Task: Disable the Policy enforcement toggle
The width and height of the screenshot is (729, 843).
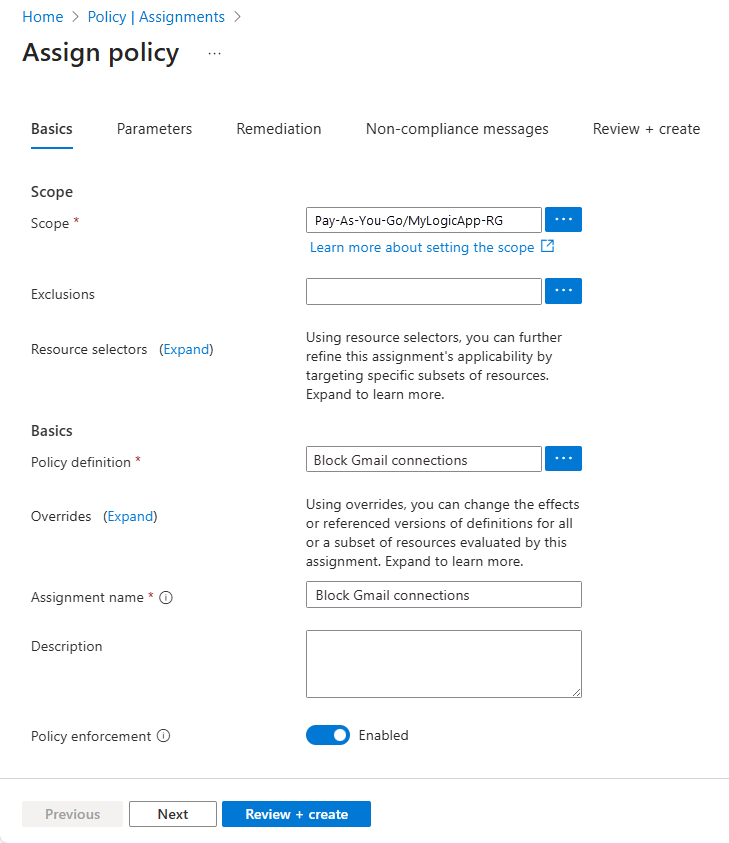Action: coord(328,735)
